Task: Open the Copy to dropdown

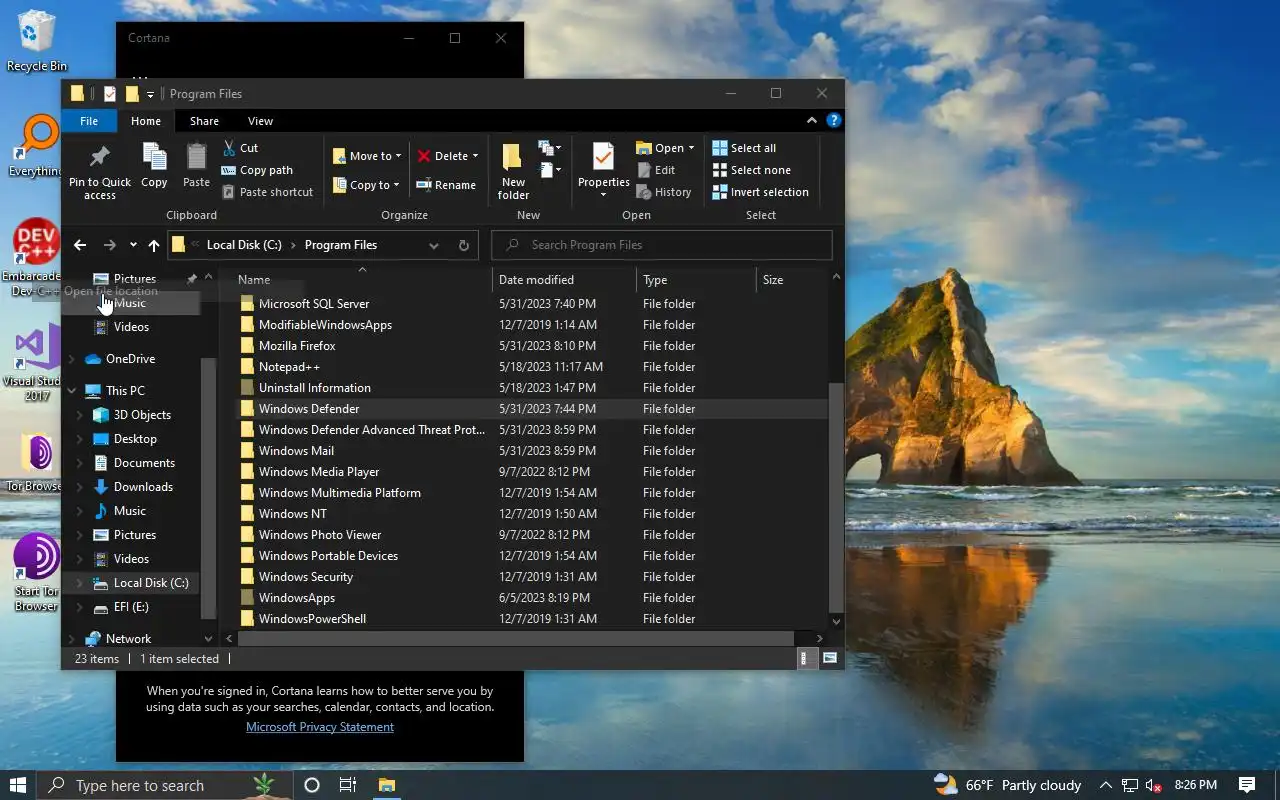Action: point(367,185)
